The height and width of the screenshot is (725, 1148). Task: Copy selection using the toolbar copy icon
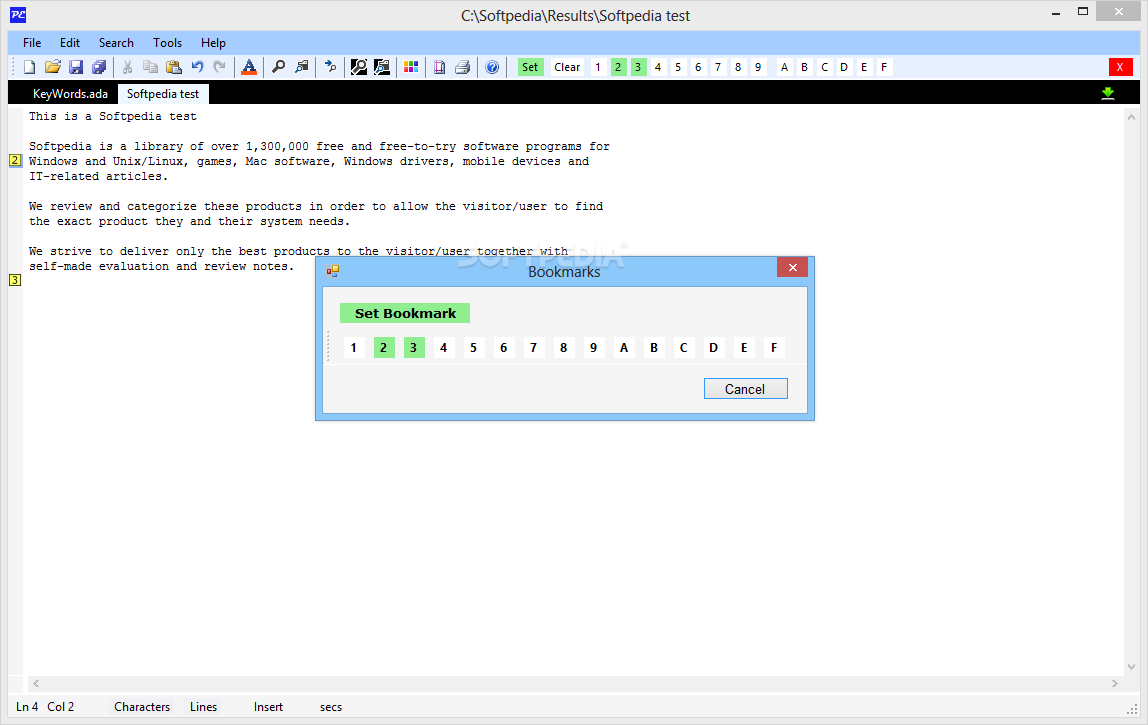150,67
